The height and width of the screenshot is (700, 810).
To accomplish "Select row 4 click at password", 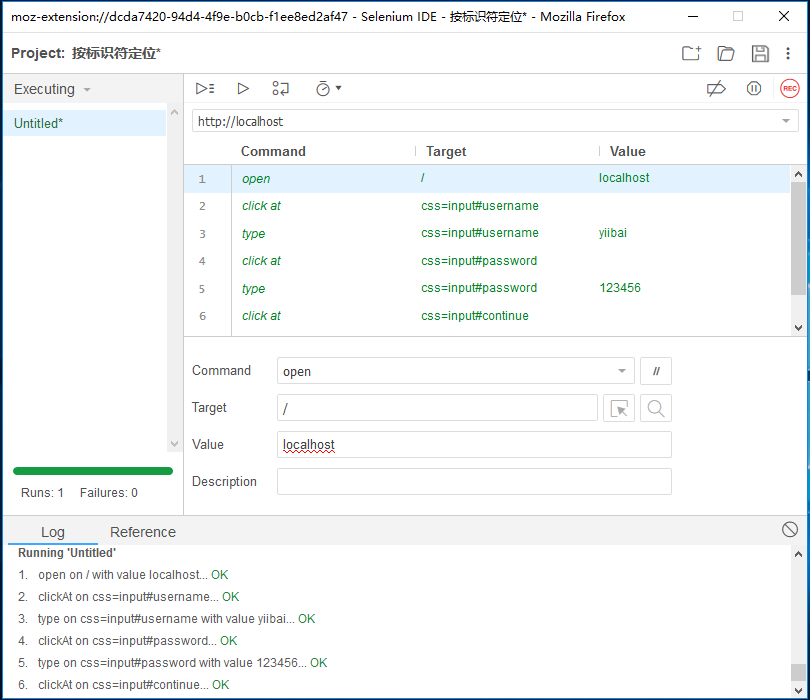I will tap(487, 261).
